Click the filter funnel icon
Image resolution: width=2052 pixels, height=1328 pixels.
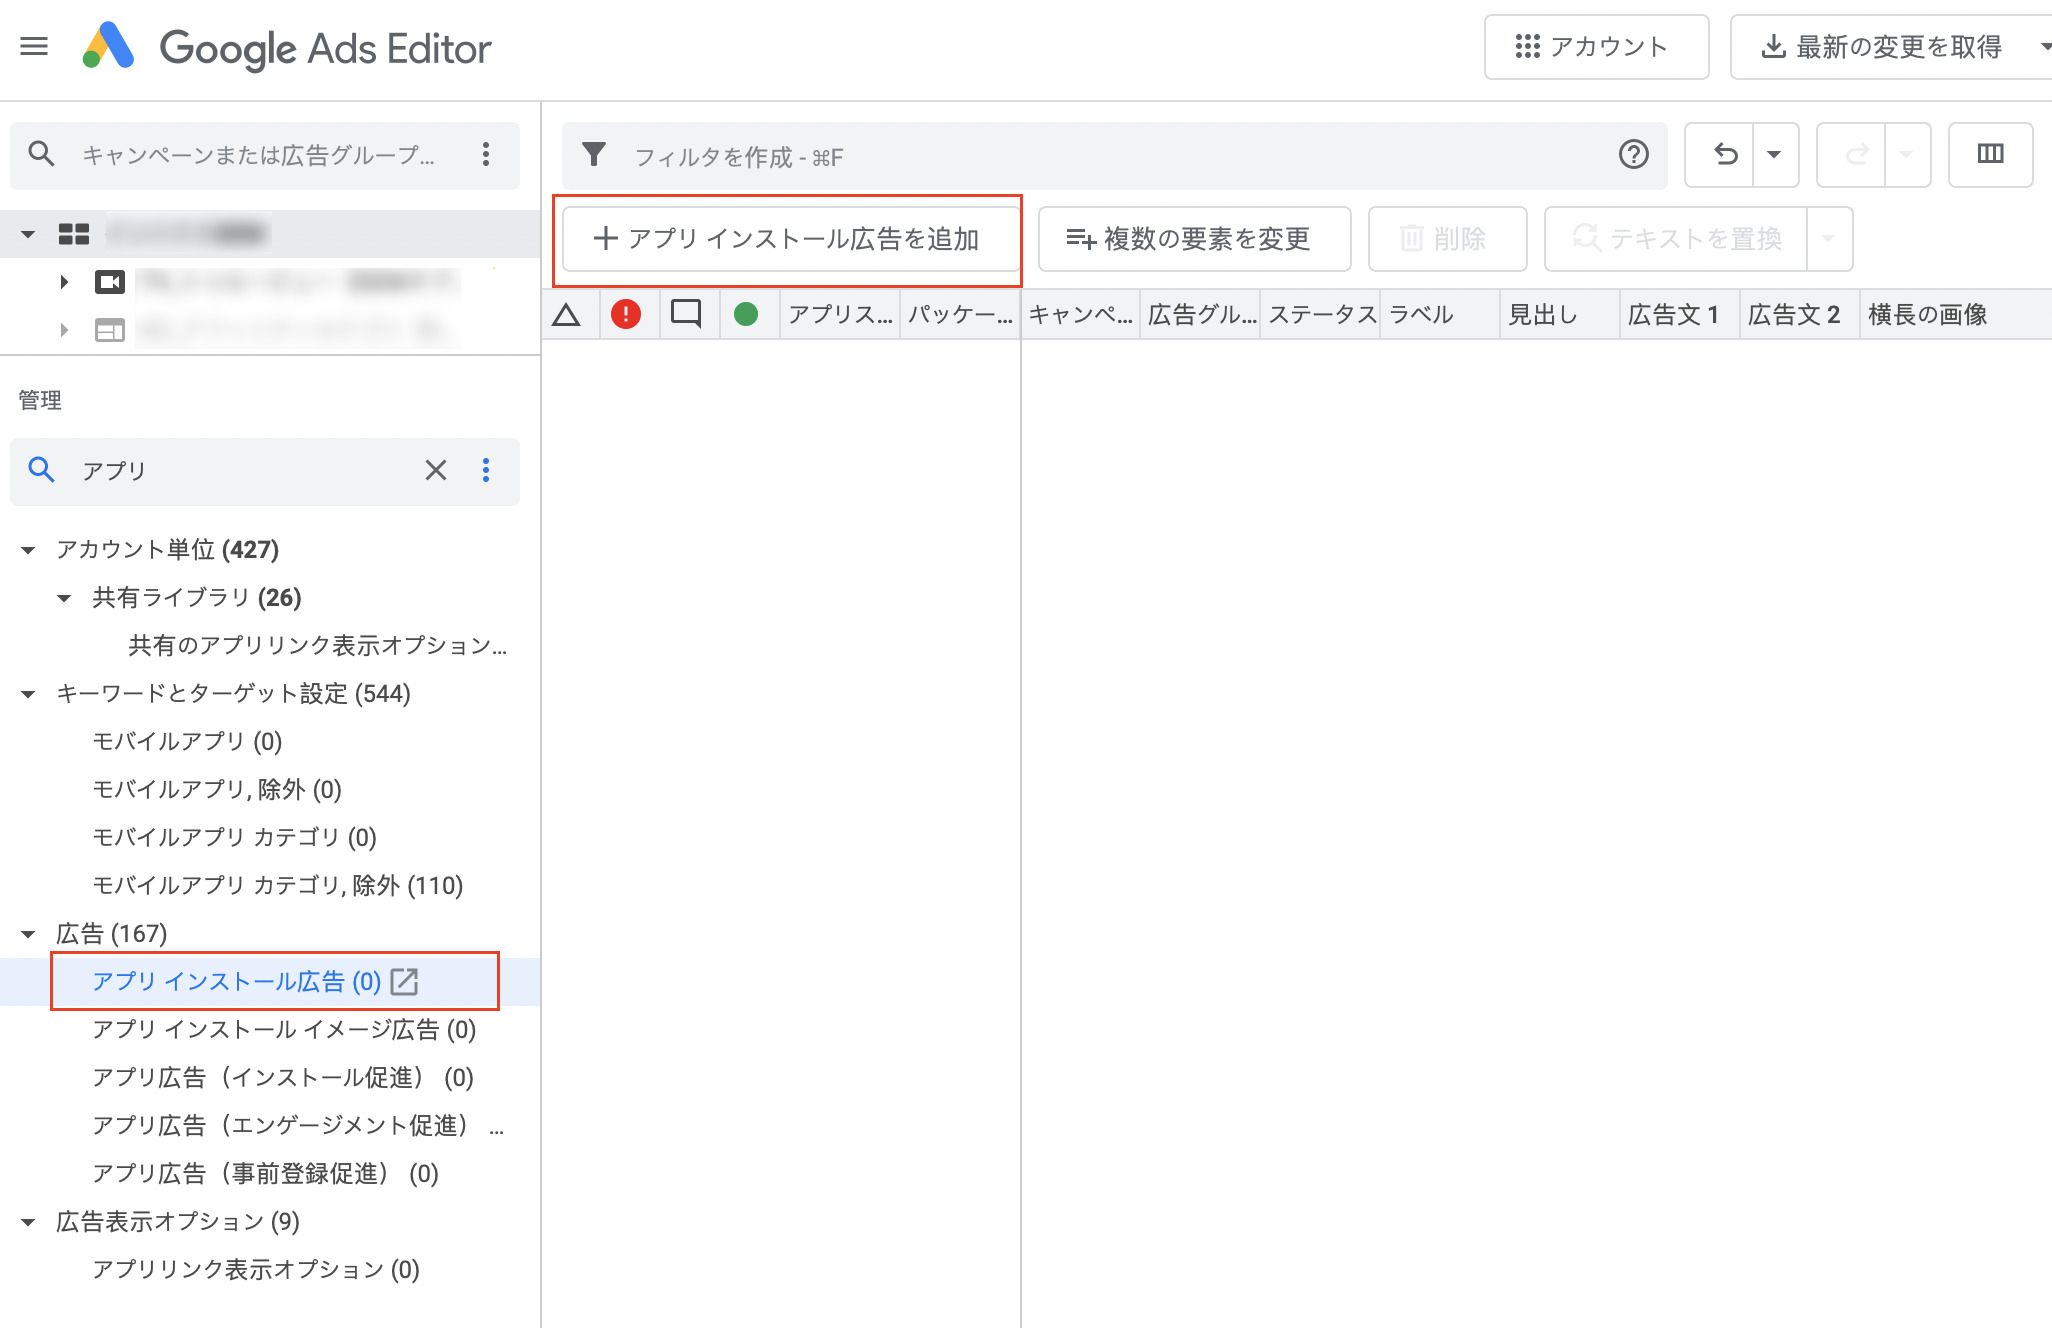(594, 154)
